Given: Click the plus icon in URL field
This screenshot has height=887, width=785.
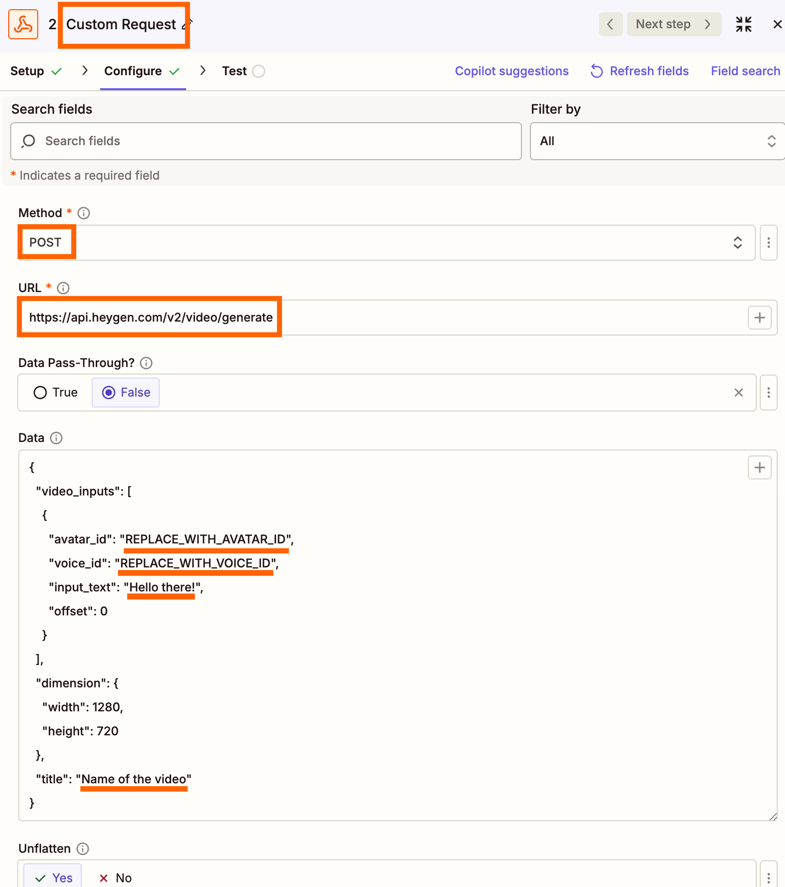Looking at the screenshot, I should (x=759, y=318).
